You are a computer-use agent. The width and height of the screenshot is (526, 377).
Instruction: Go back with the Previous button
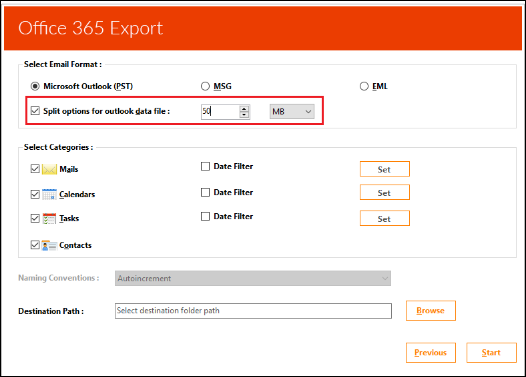(x=431, y=353)
